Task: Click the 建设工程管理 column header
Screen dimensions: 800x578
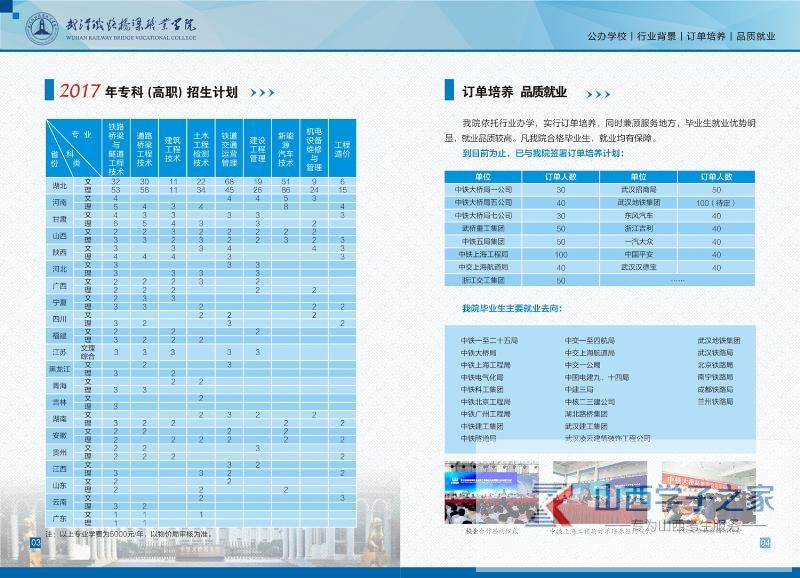Action: click(257, 149)
